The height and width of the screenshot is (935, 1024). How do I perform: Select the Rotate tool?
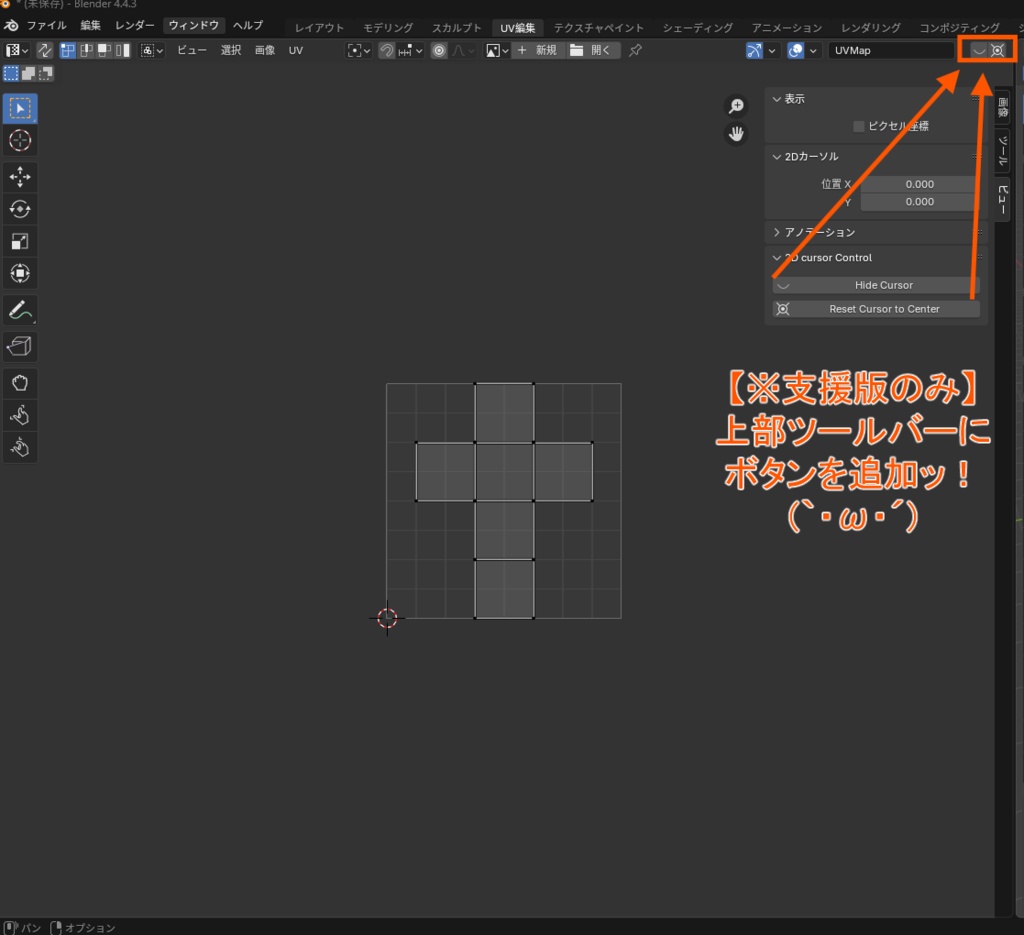[x=20, y=208]
